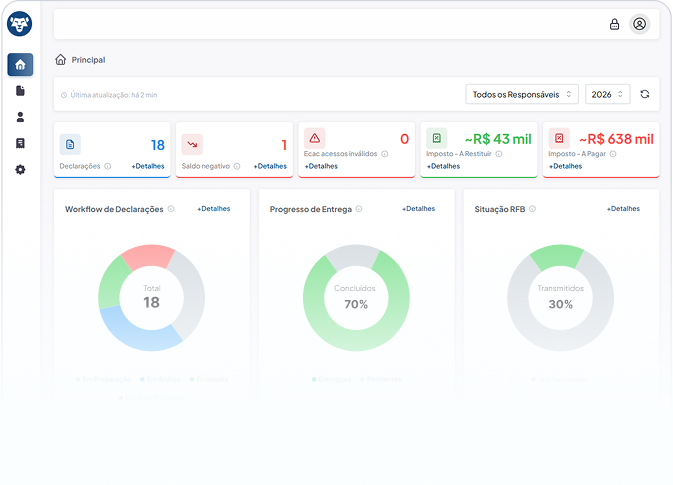Open Detalhes for Progresso de Entrega chart
673x485 pixels.
(418, 209)
